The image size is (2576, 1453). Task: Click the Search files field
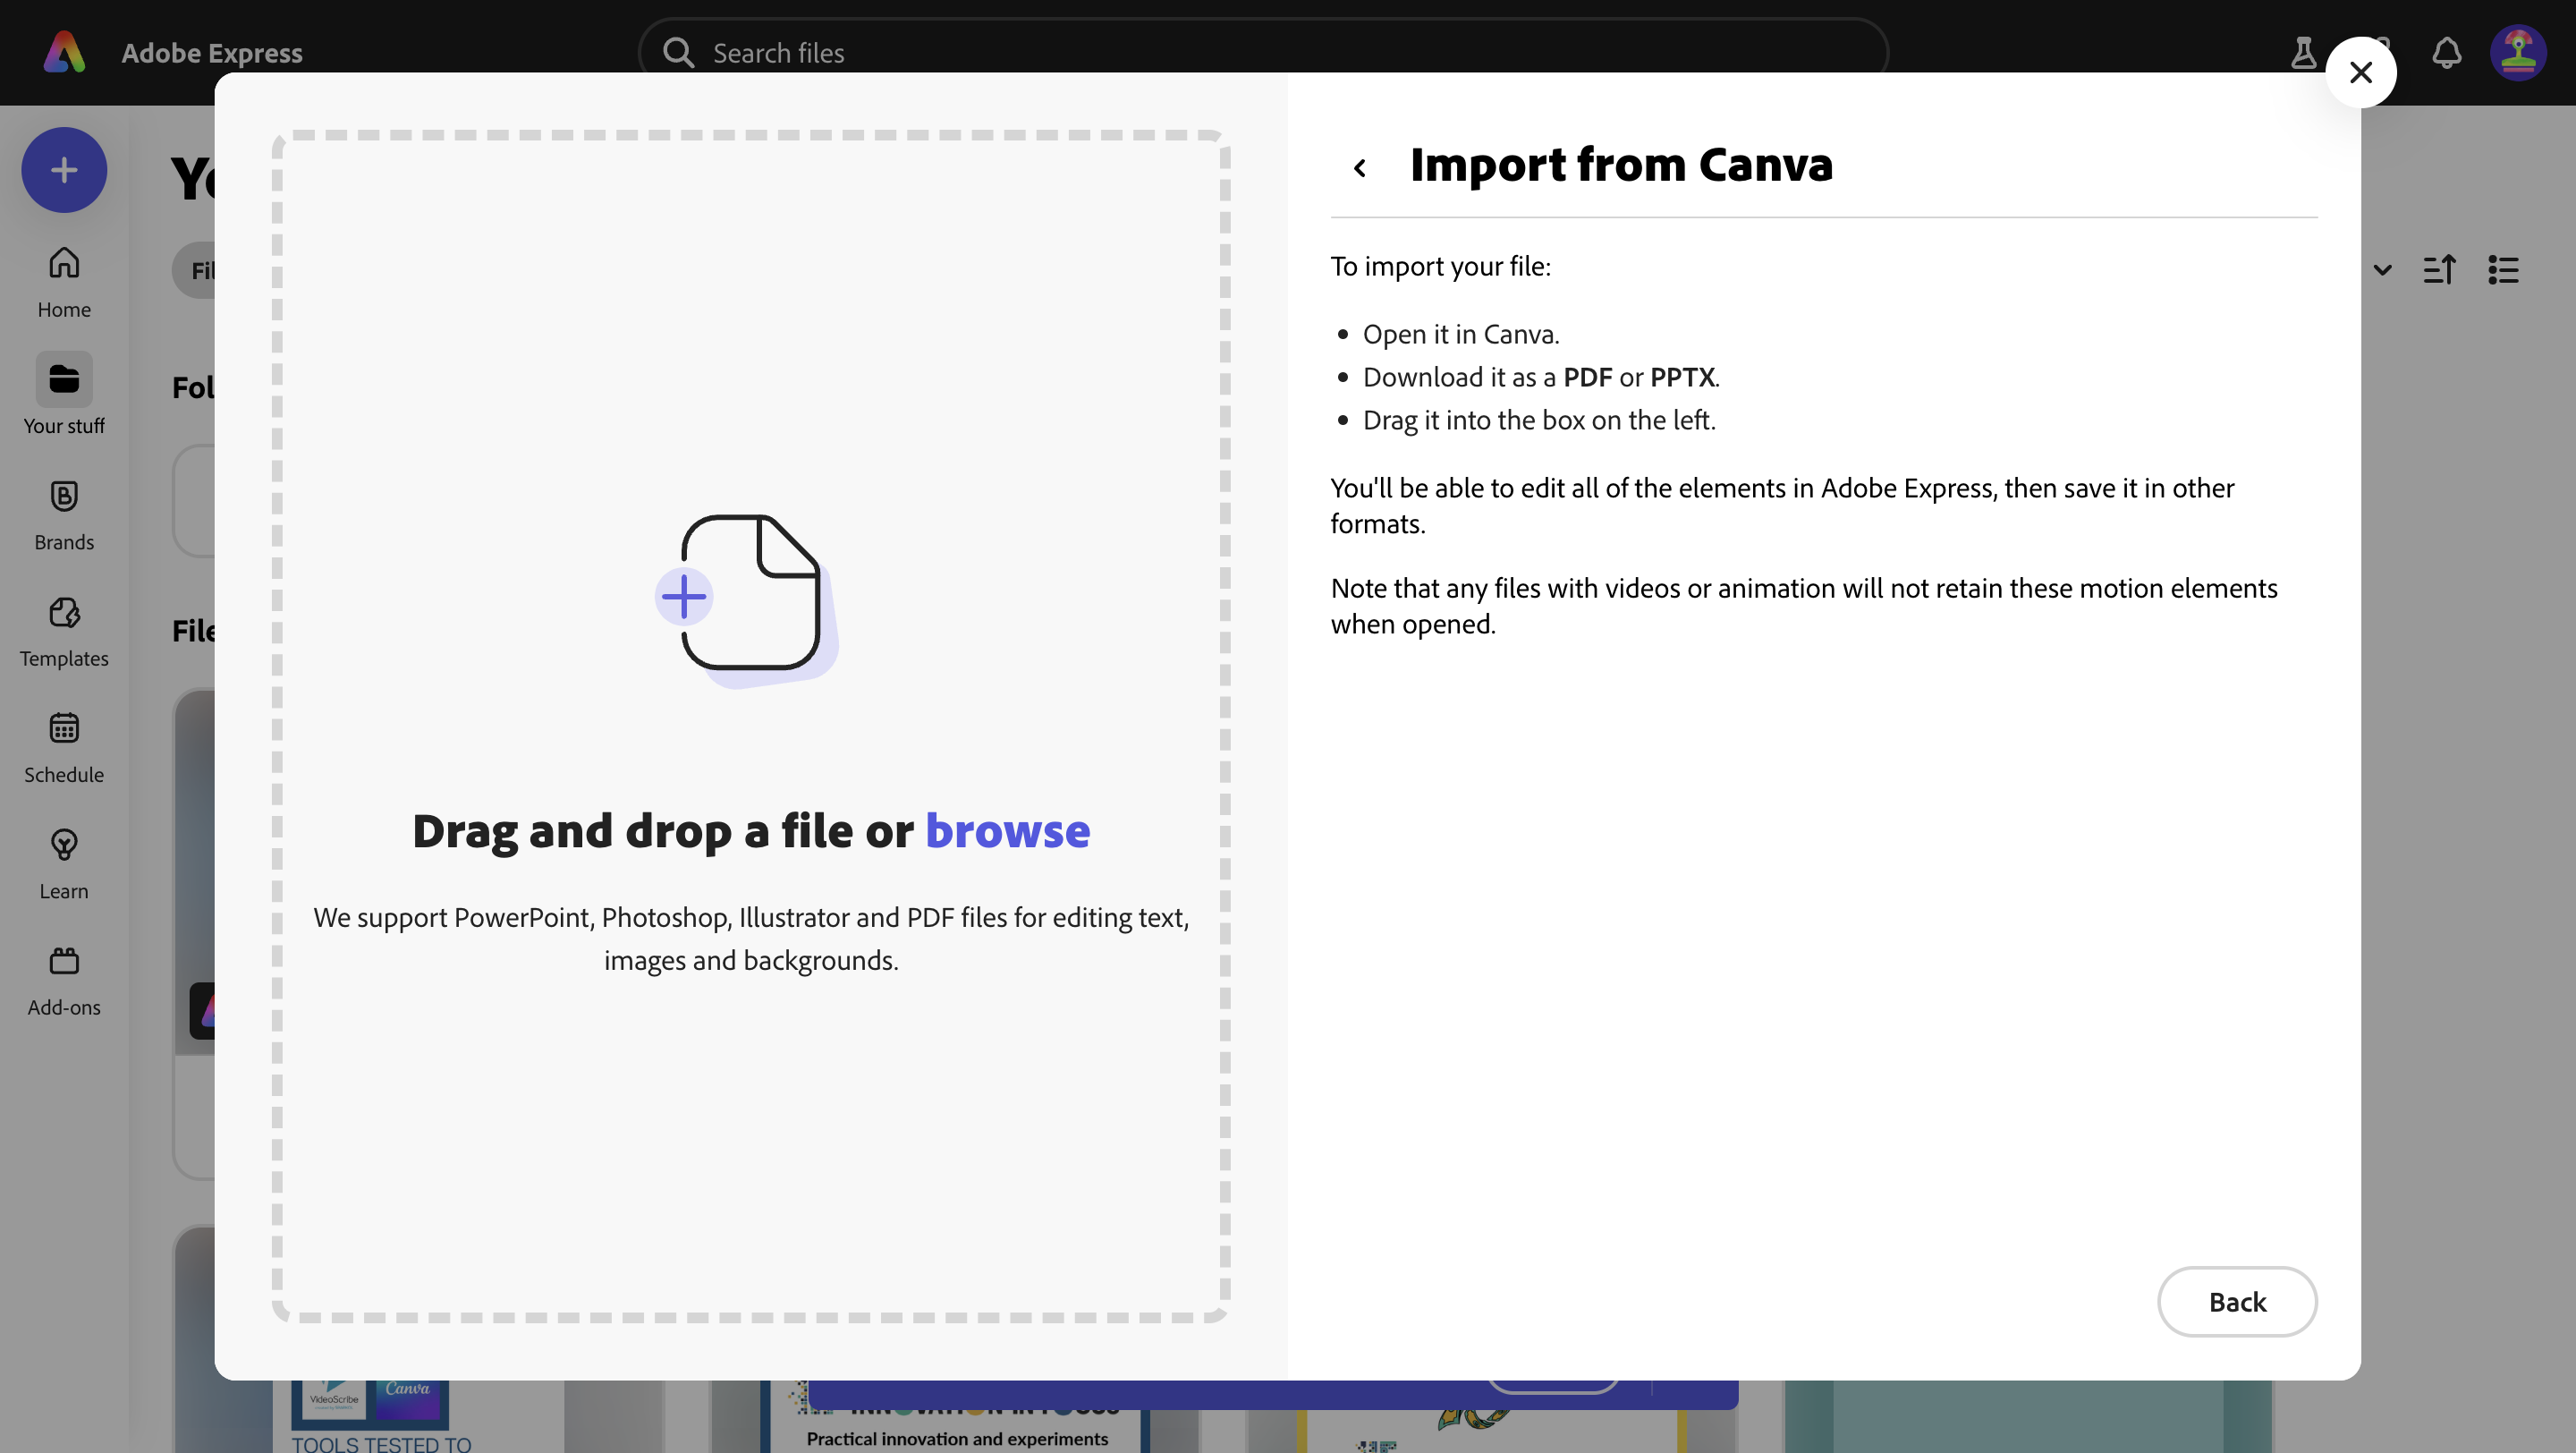click(x=1000, y=51)
